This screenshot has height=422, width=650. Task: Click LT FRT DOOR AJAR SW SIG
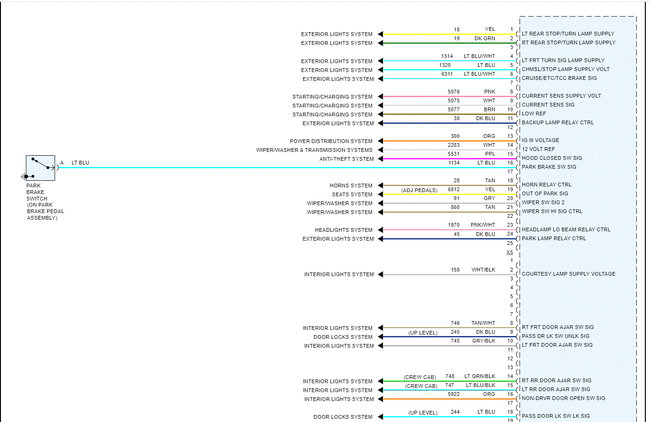coord(557,345)
